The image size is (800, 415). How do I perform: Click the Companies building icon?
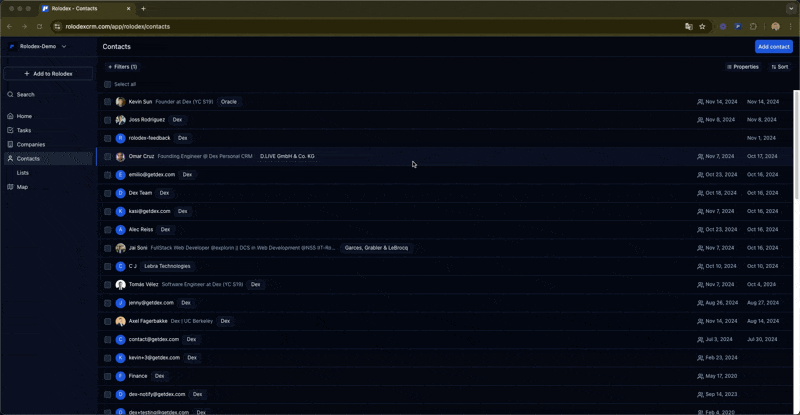10,144
